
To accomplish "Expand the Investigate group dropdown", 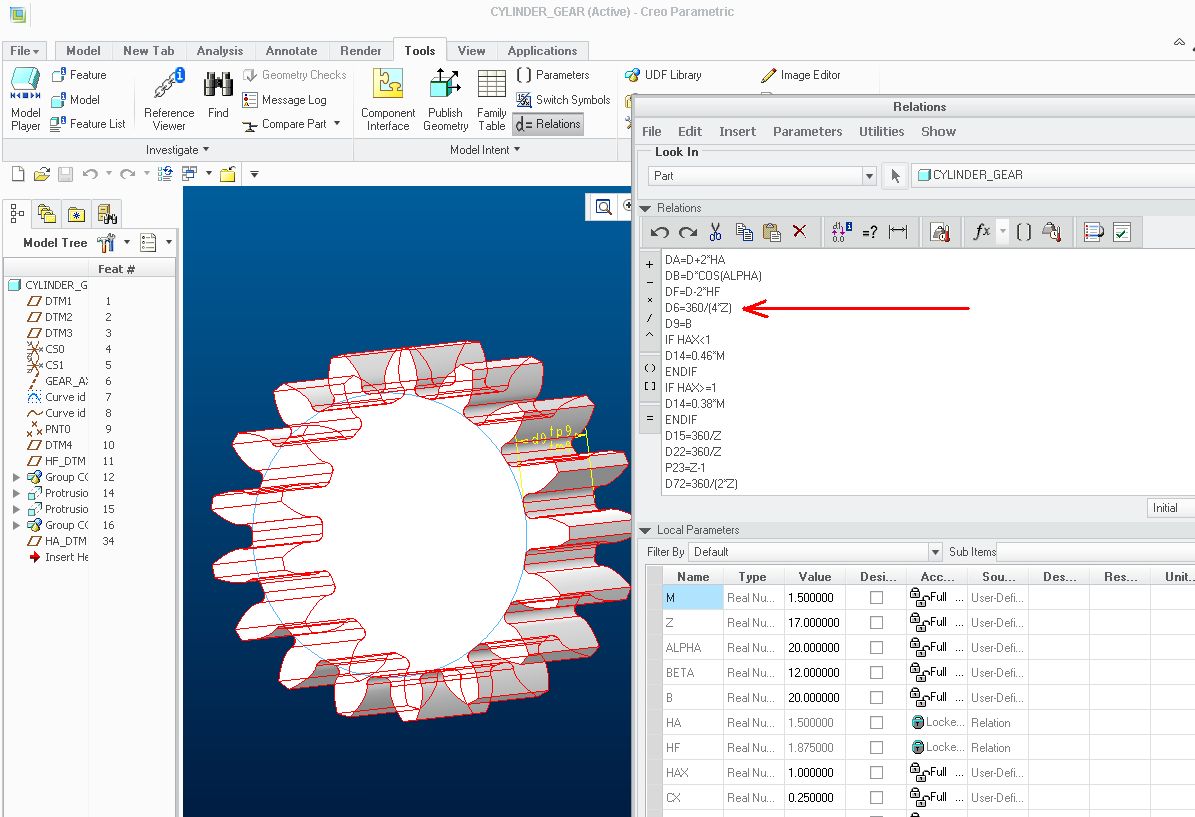I will [177, 150].
